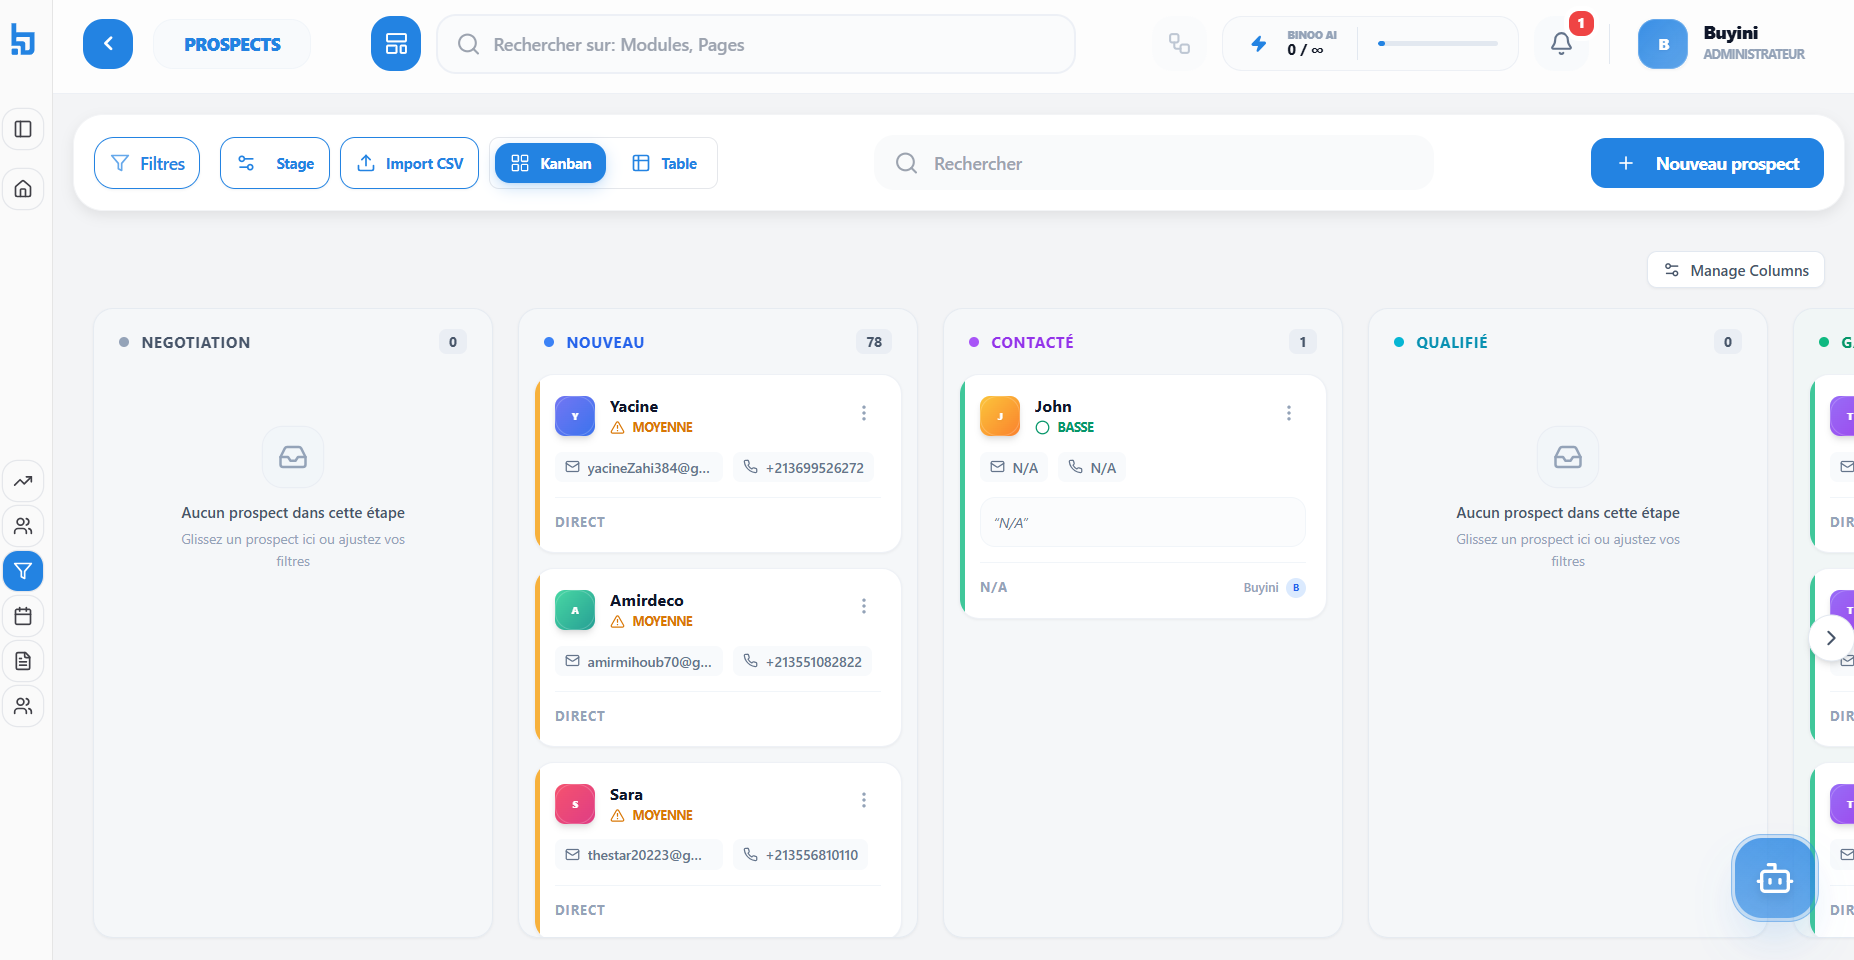Click the PROSPECTS breadcrumb label
1854x960 pixels.
point(232,44)
